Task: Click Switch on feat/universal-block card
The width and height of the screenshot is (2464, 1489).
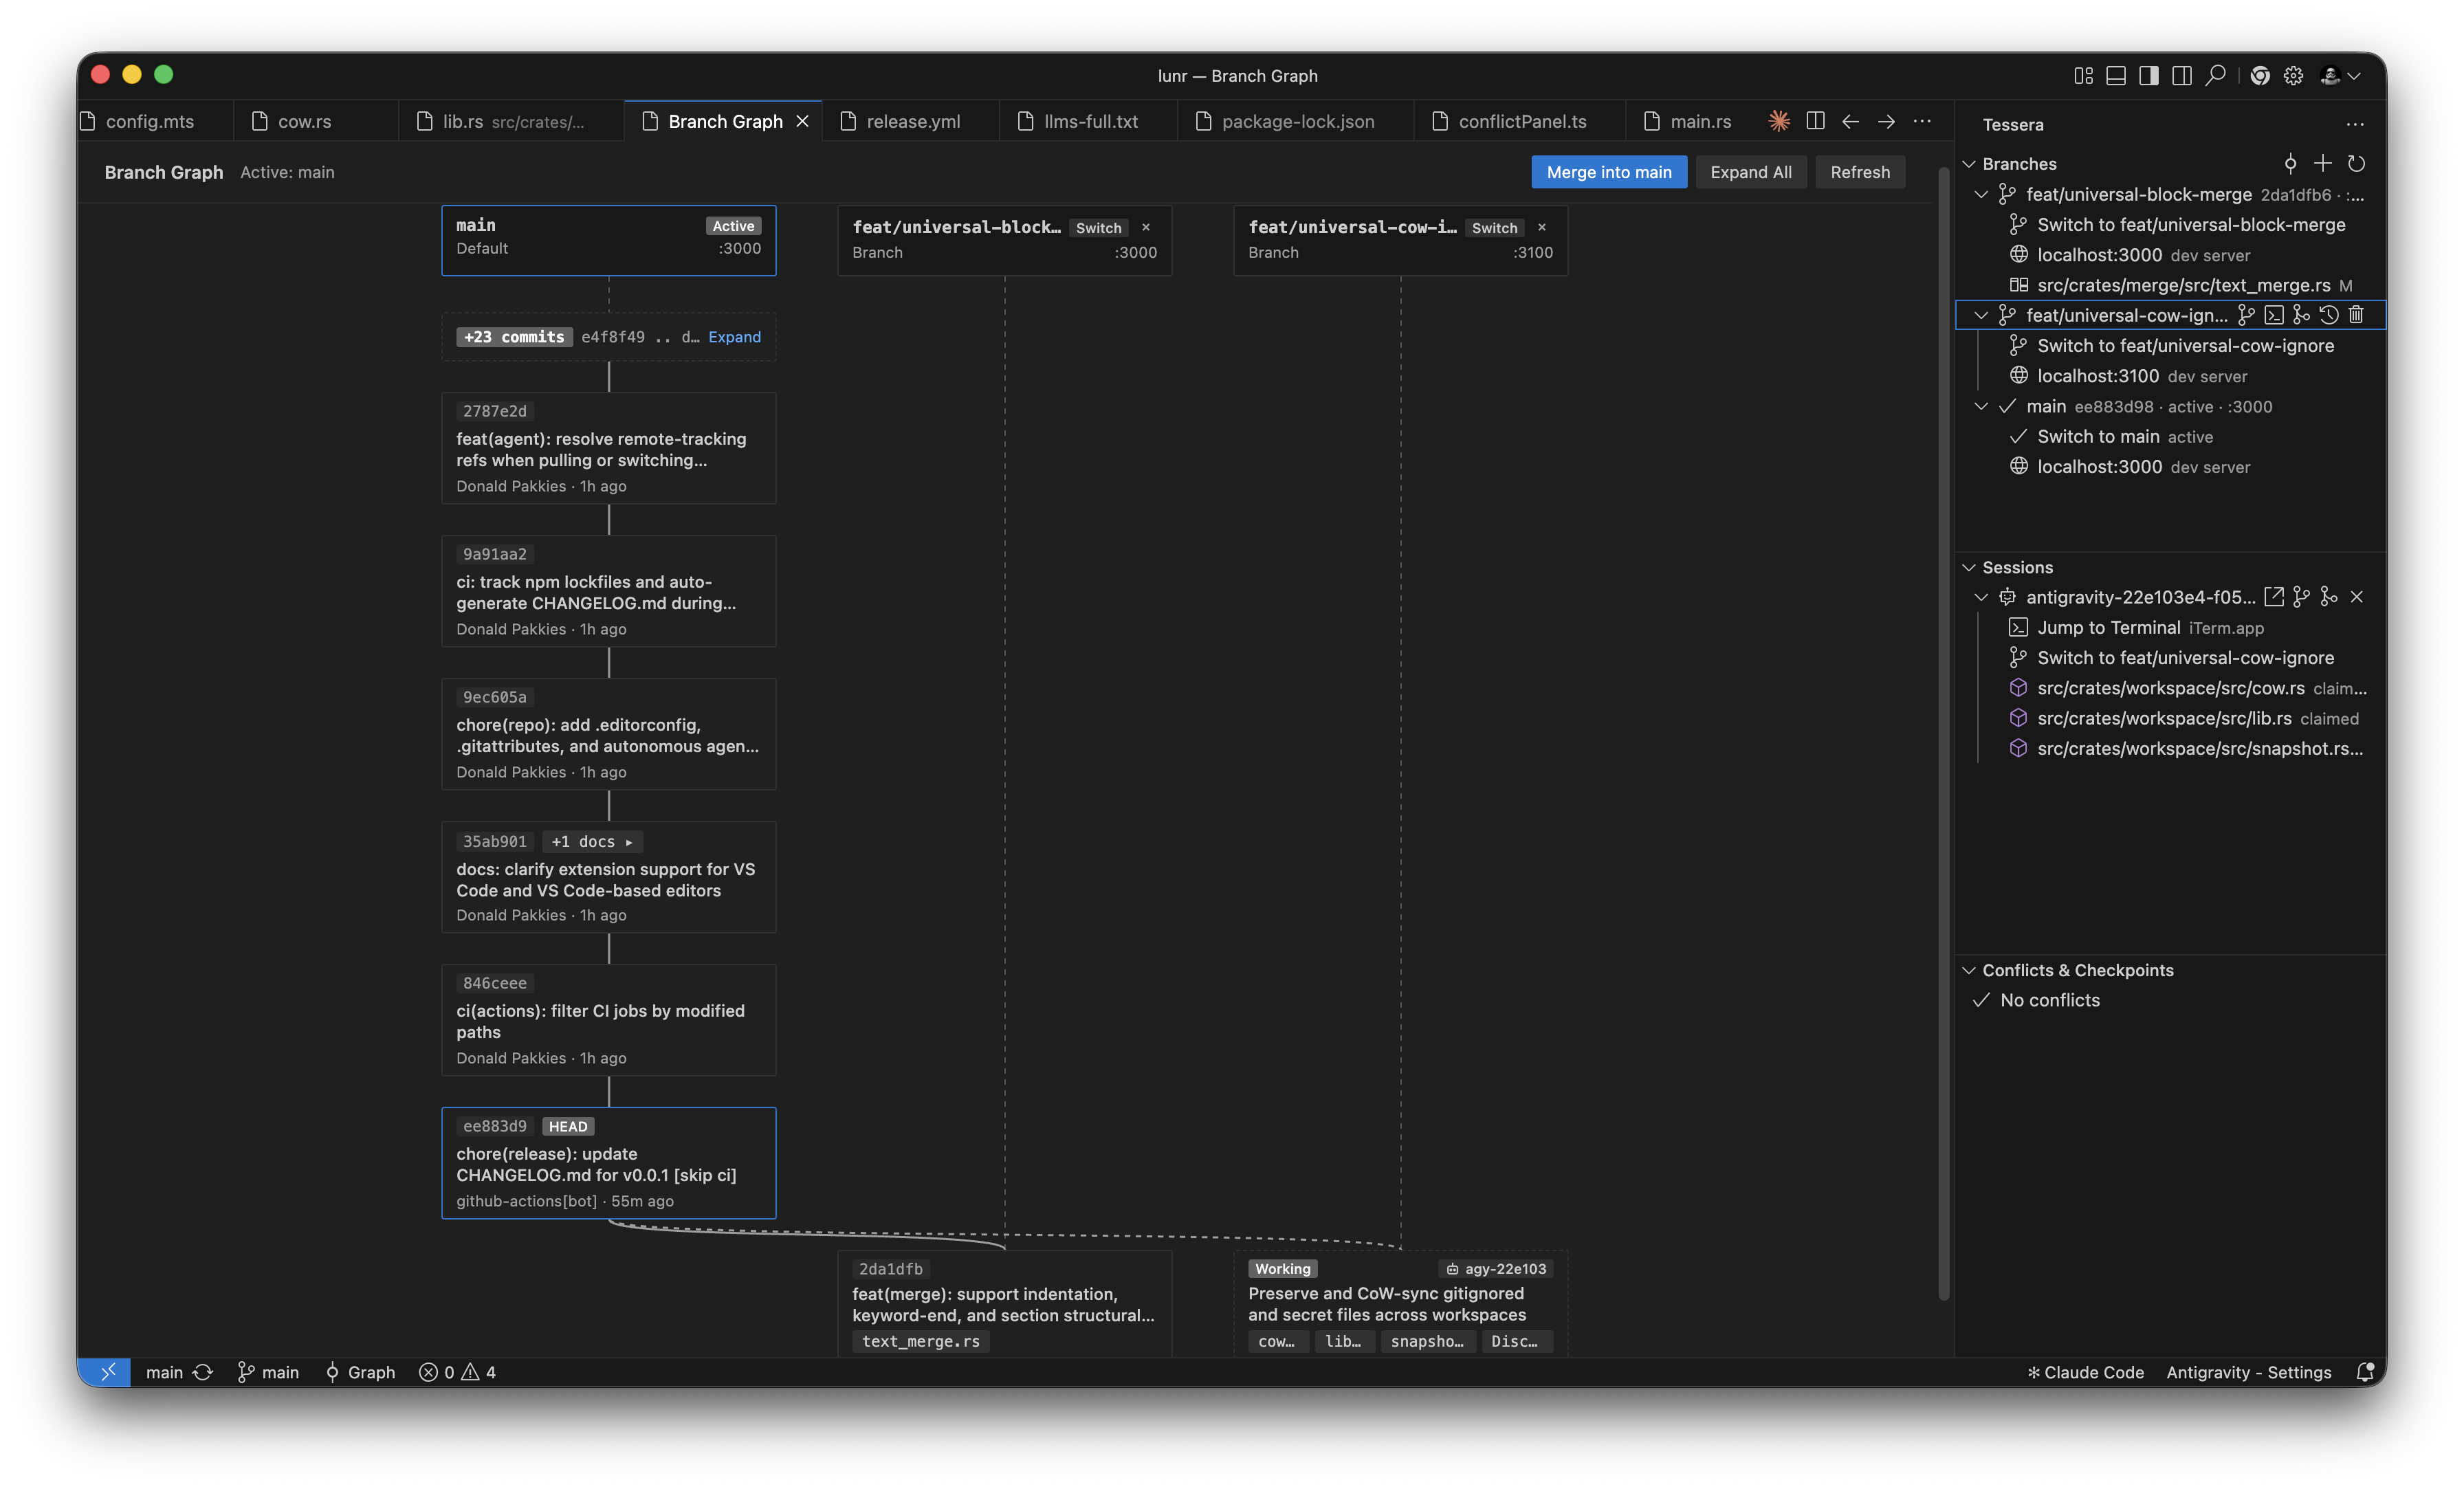Action: click(1098, 228)
